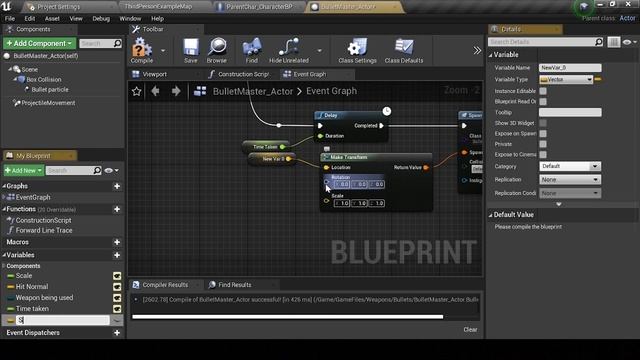Image resolution: width=640 pixels, height=360 pixels.
Task: Click BulletMaster_Actor breadcrumb
Action: coord(253,91)
